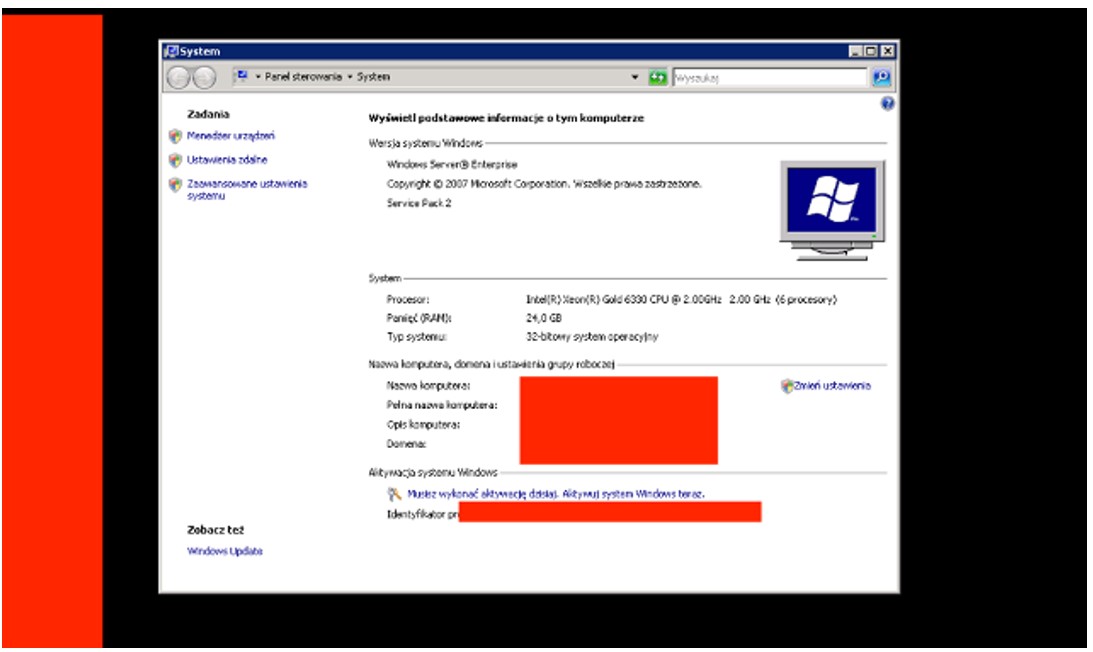Screen dimensions: 1093x652
Task: Click Aktywuj system Windows teraz link
Action: click(633, 494)
